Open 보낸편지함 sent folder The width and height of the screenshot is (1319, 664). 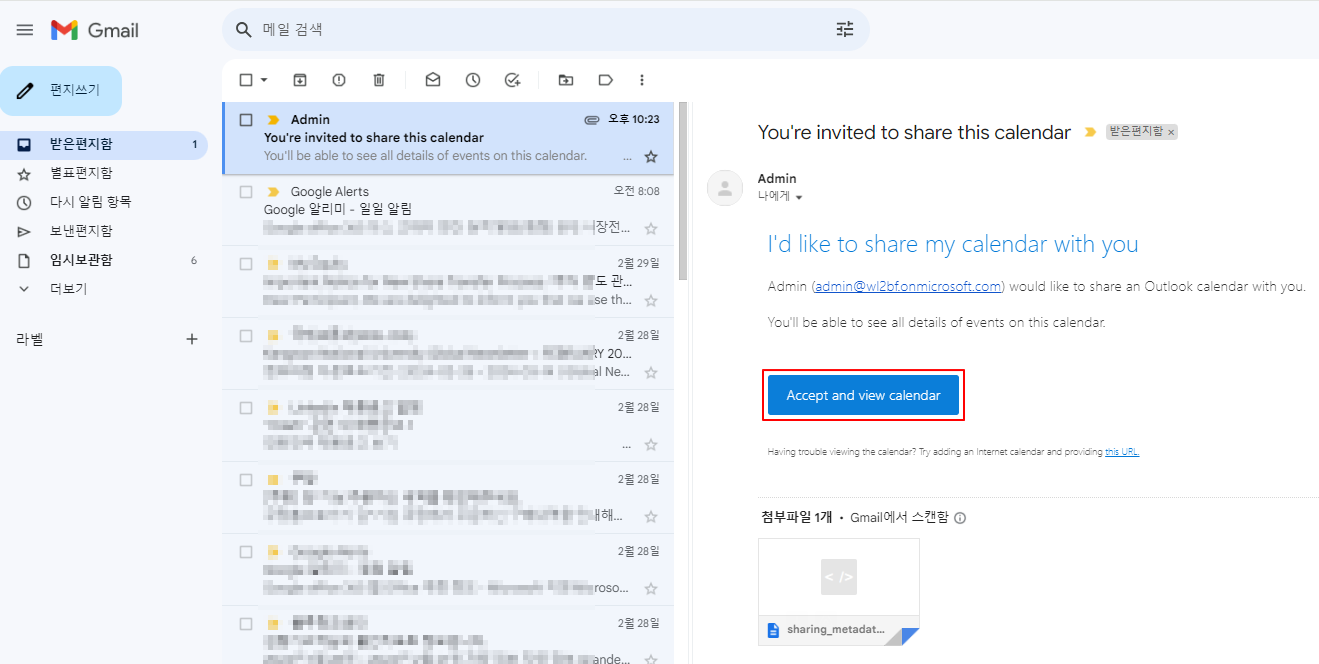click(104, 231)
